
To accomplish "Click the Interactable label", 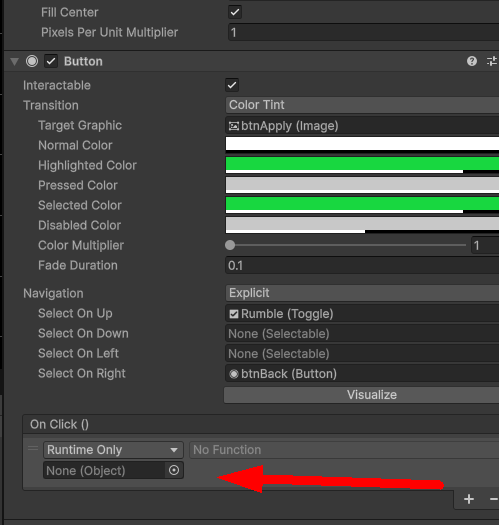I will point(57,85).
